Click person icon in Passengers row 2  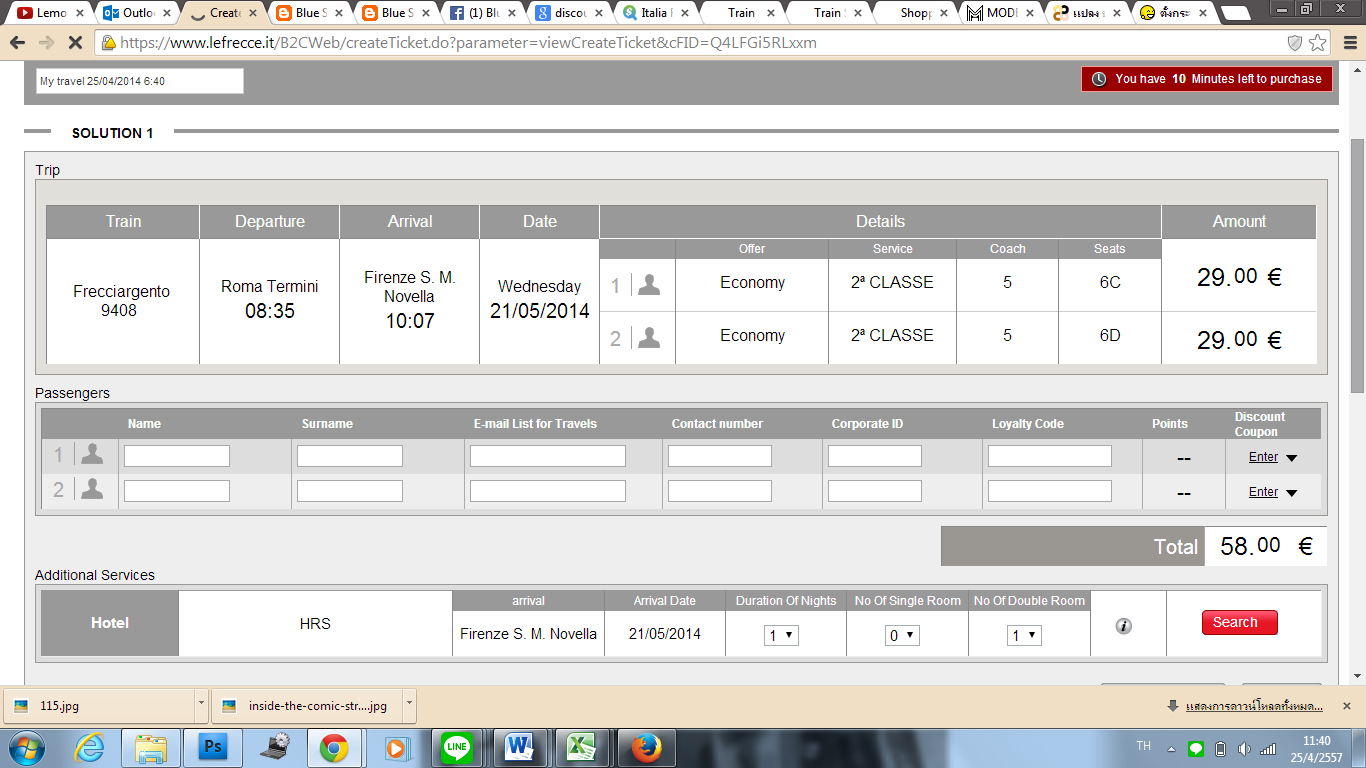coord(92,489)
